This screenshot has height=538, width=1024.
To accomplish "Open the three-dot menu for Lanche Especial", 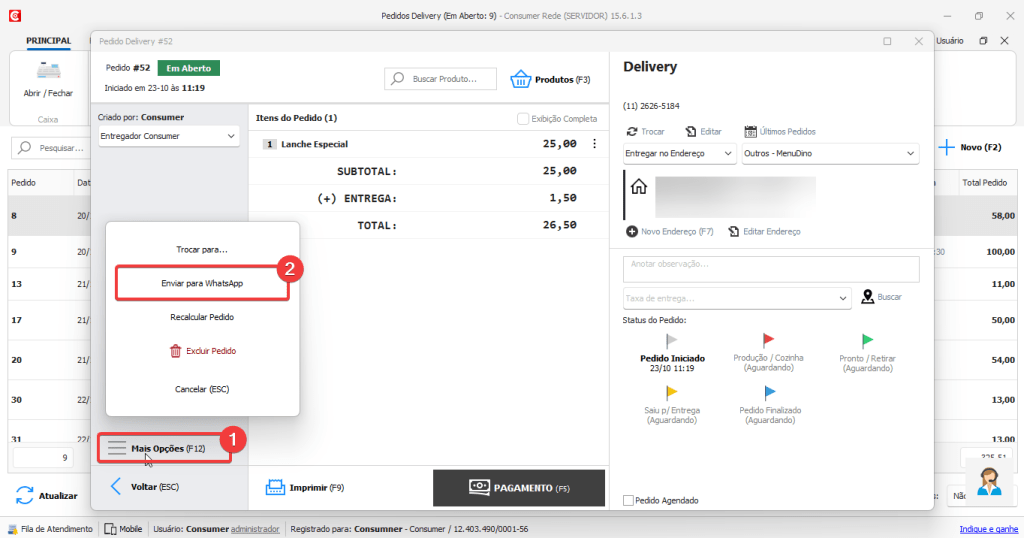I will [595, 144].
